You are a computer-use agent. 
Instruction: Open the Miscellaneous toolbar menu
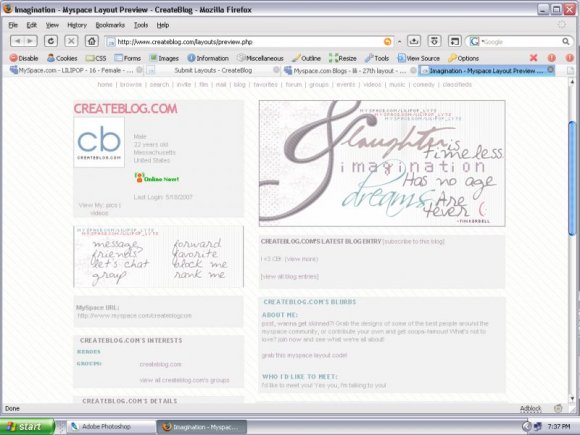(x=260, y=58)
